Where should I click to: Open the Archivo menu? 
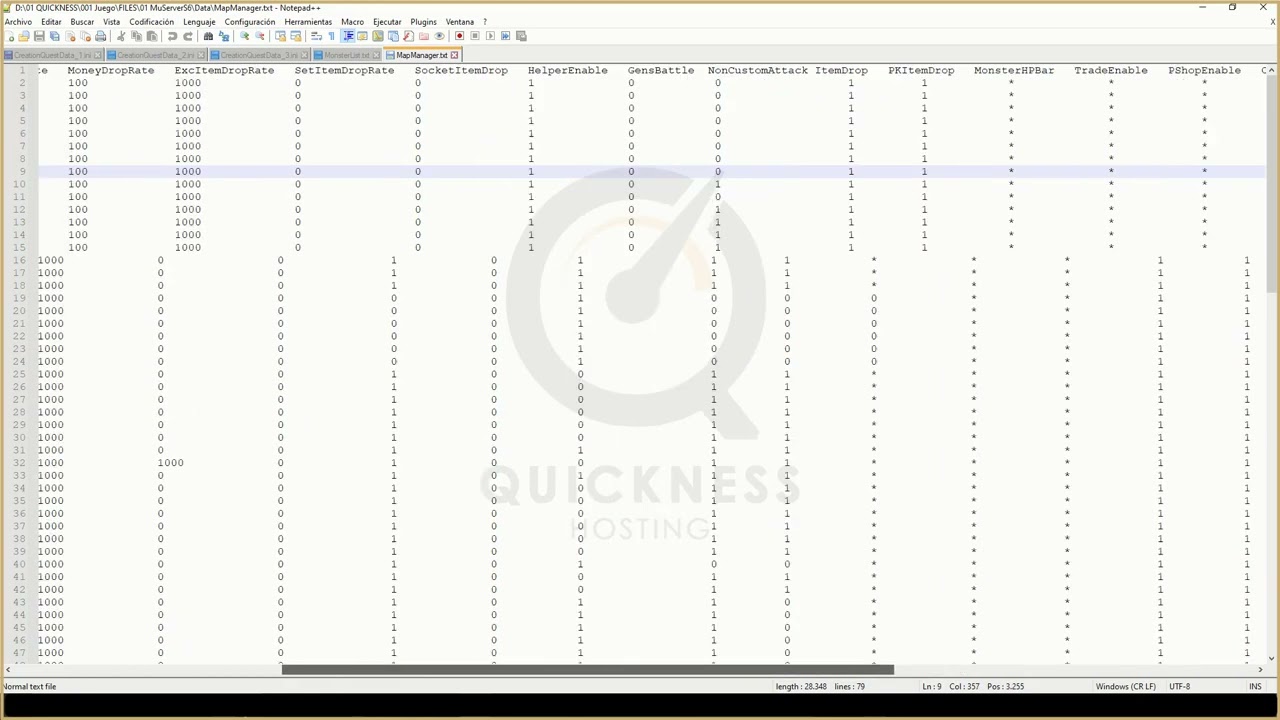pos(18,22)
